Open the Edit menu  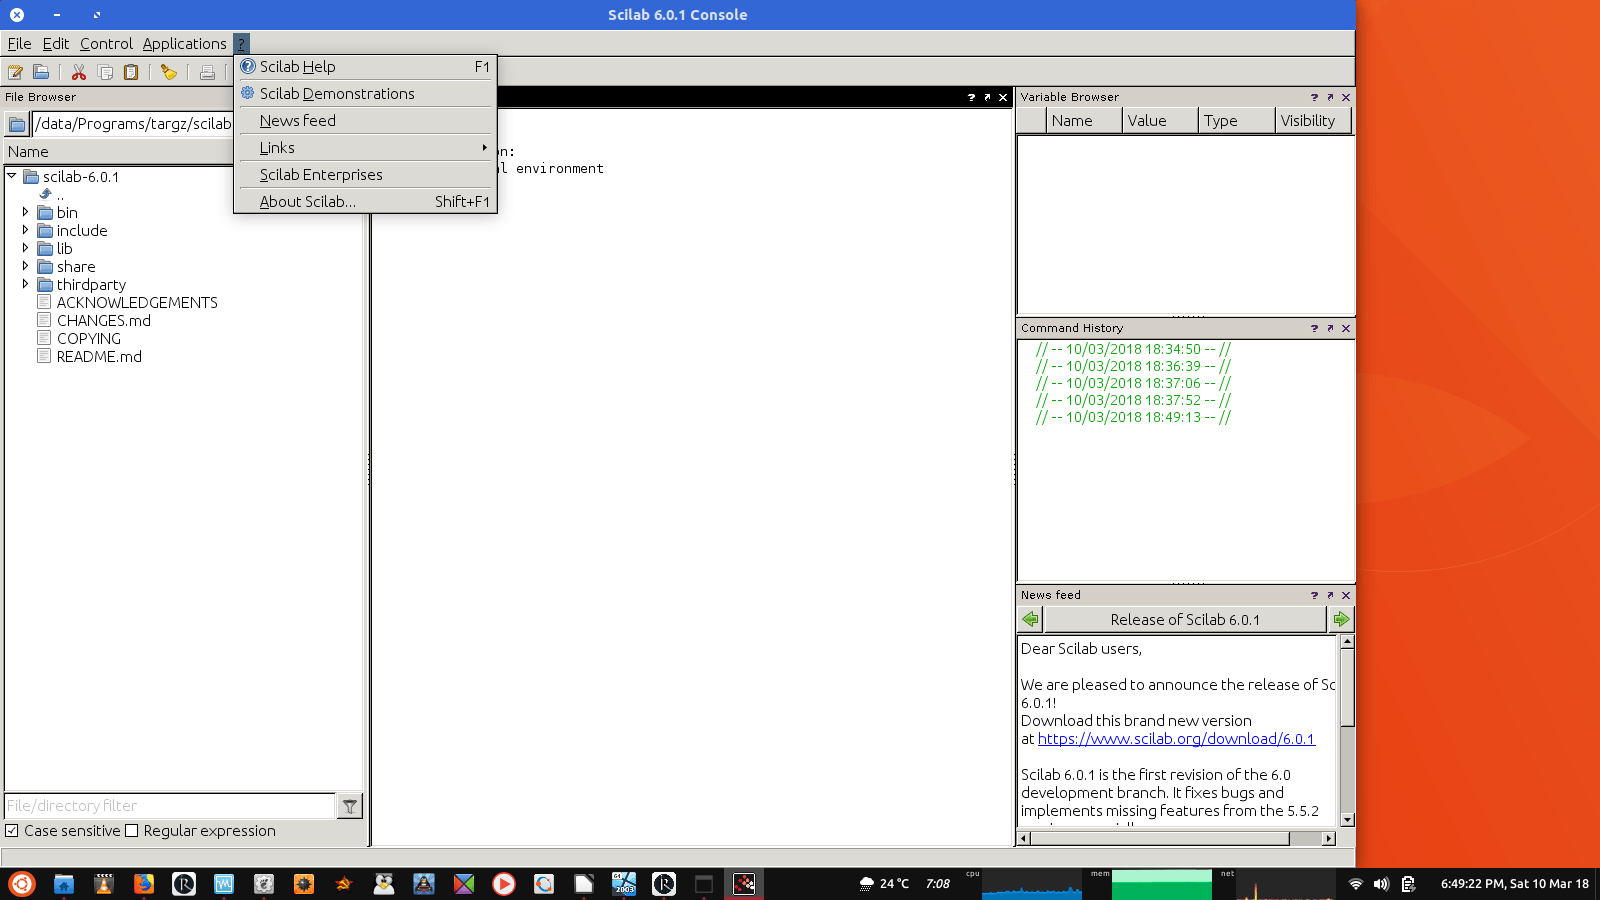click(56, 44)
